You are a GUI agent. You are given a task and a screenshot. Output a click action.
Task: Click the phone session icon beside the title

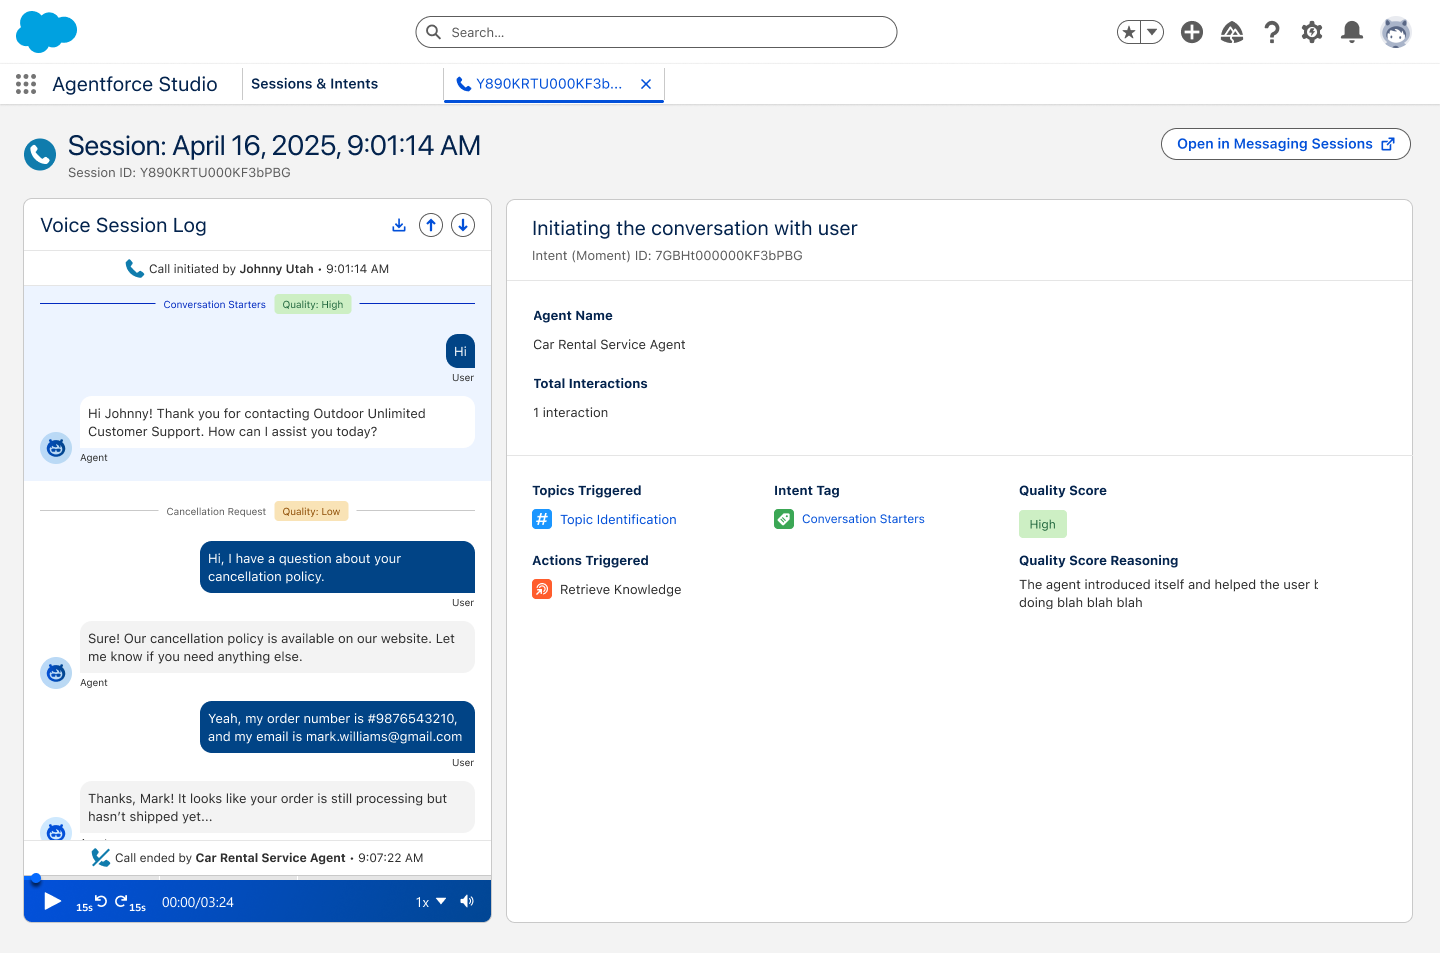pos(40,154)
